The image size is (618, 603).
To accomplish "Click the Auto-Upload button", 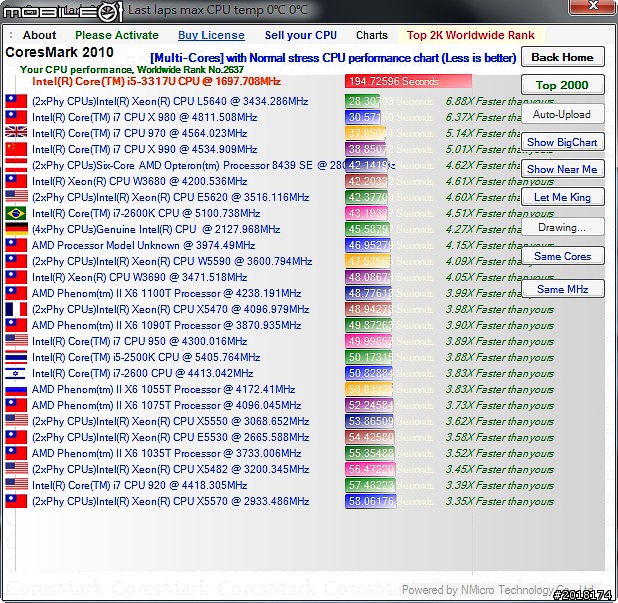I will pyautogui.click(x=562, y=114).
